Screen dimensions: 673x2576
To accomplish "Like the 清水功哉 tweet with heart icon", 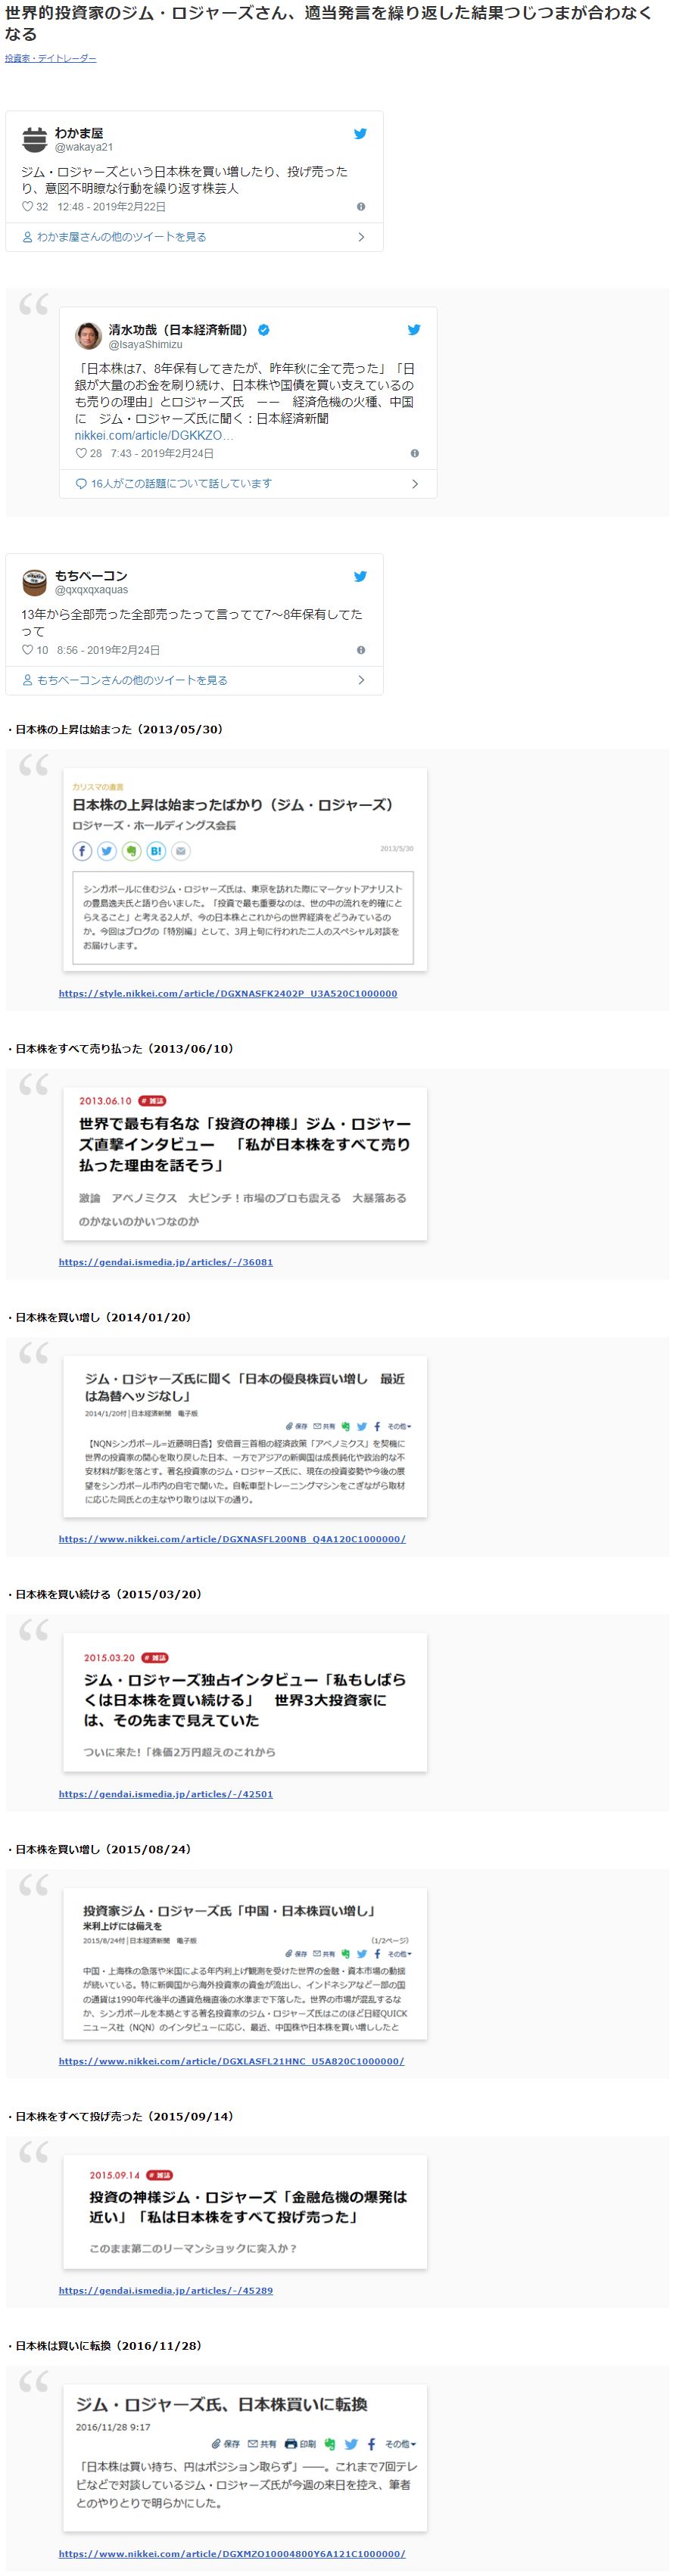I will click(x=81, y=454).
